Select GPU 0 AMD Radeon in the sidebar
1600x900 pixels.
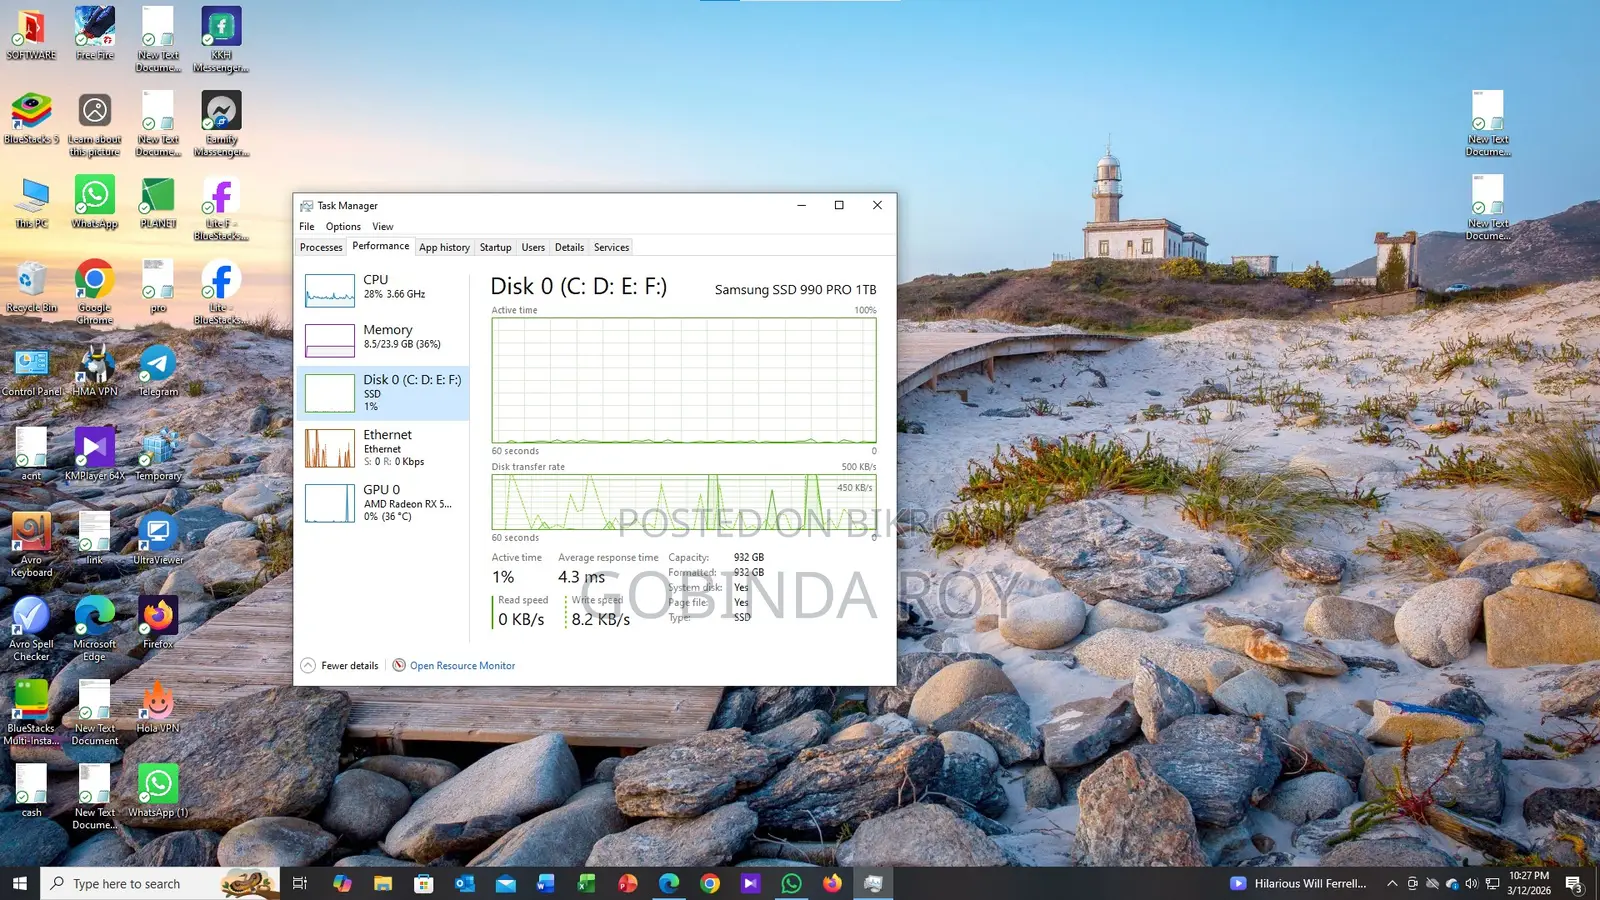point(383,503)
